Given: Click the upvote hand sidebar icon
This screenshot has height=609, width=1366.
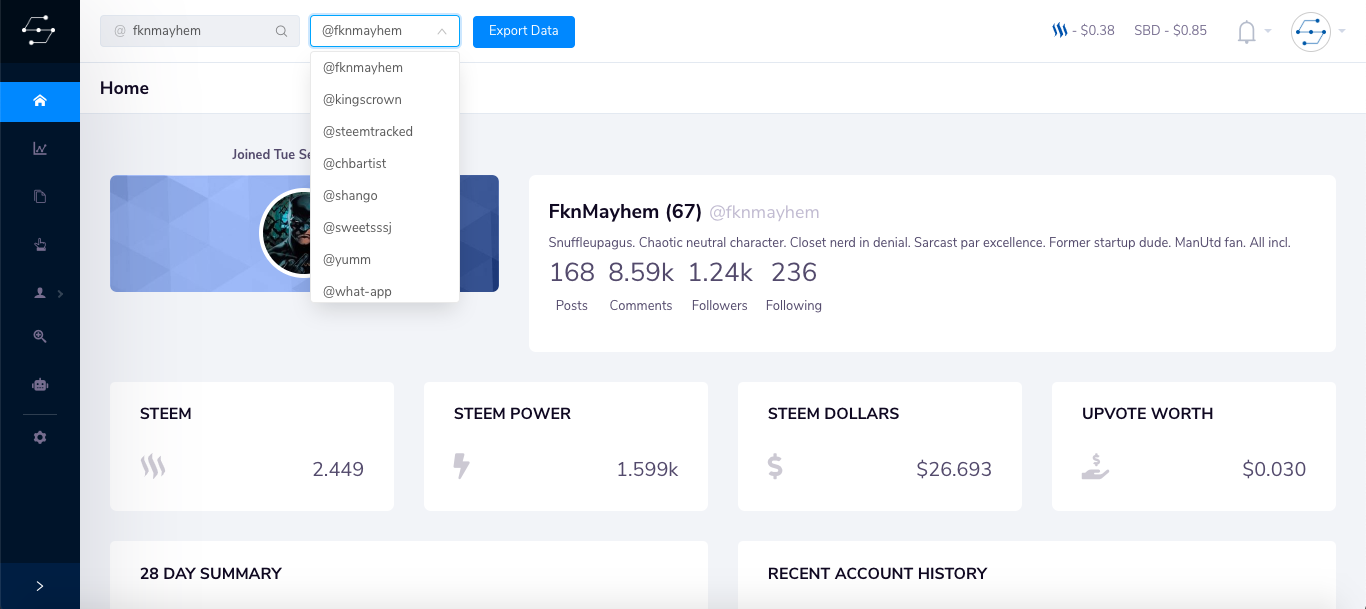Looking at the screenshot, I should tap(40, 245).
